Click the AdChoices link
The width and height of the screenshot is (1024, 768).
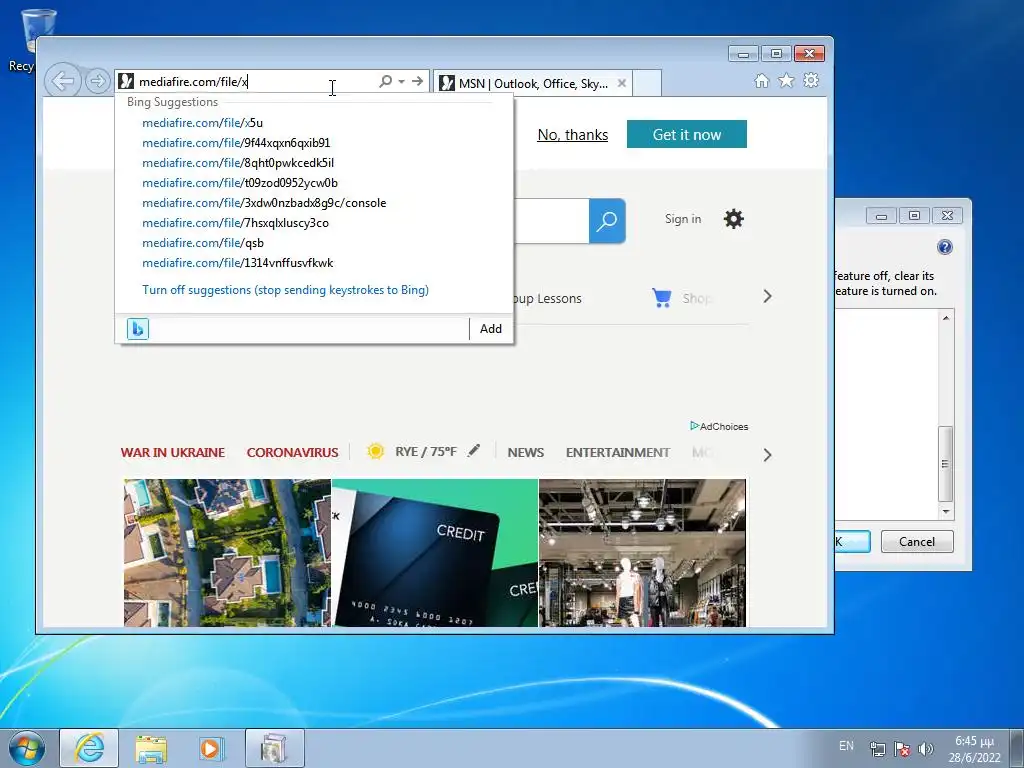point(719,426)
